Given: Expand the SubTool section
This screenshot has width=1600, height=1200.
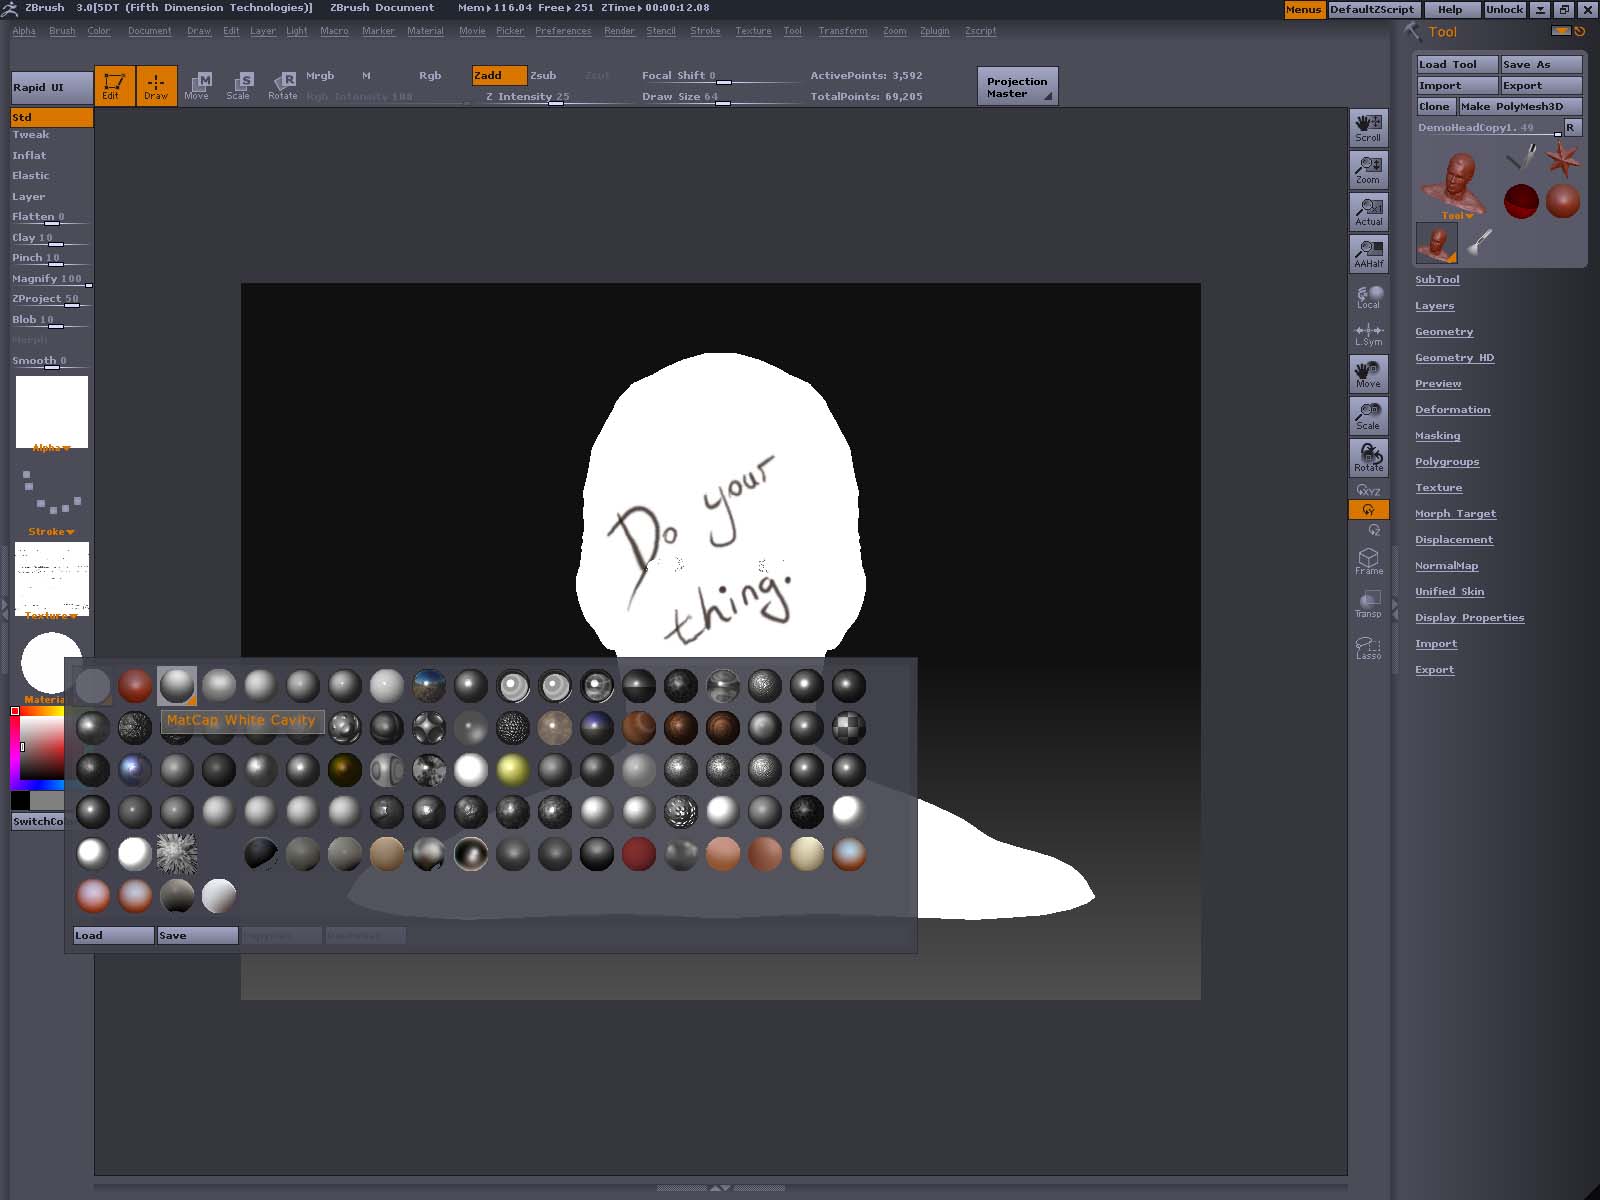Looking at the screenshot, I should click(1437, 280).
